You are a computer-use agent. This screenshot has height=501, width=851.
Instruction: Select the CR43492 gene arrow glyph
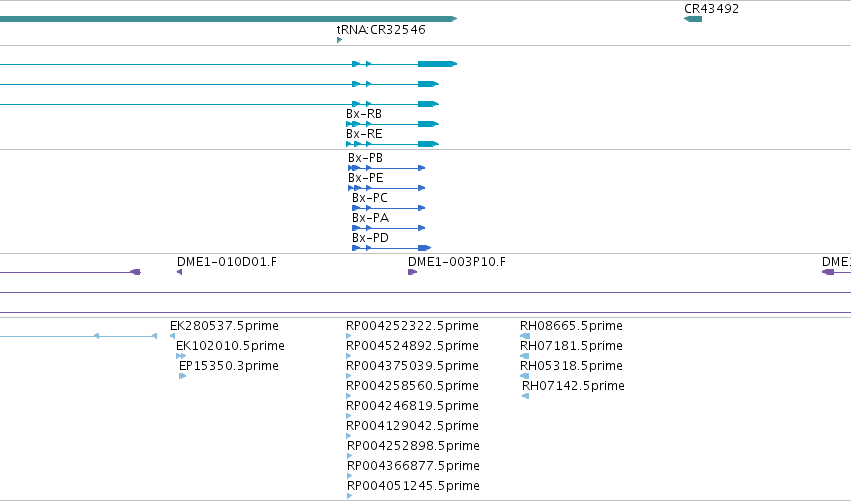coord(693,19)
